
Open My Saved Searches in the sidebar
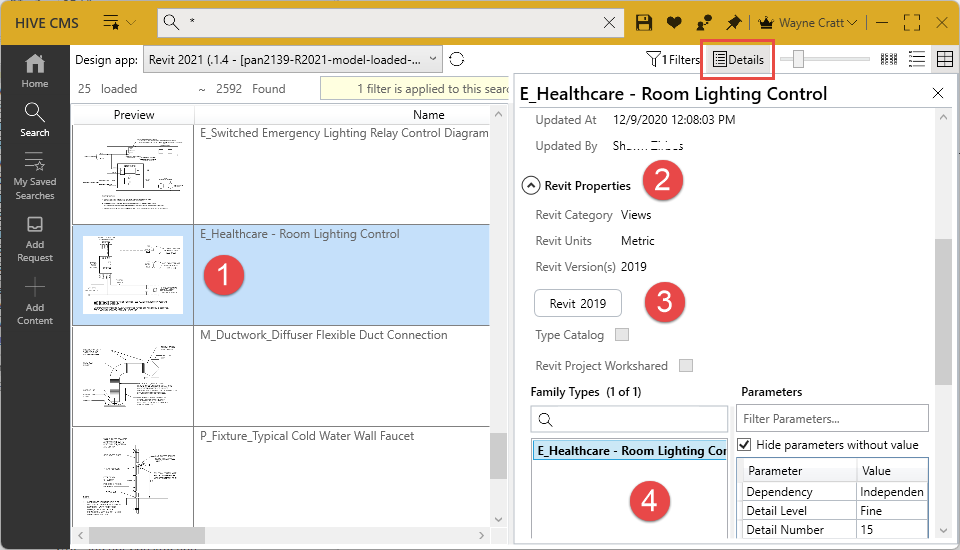tap(35, 176)
